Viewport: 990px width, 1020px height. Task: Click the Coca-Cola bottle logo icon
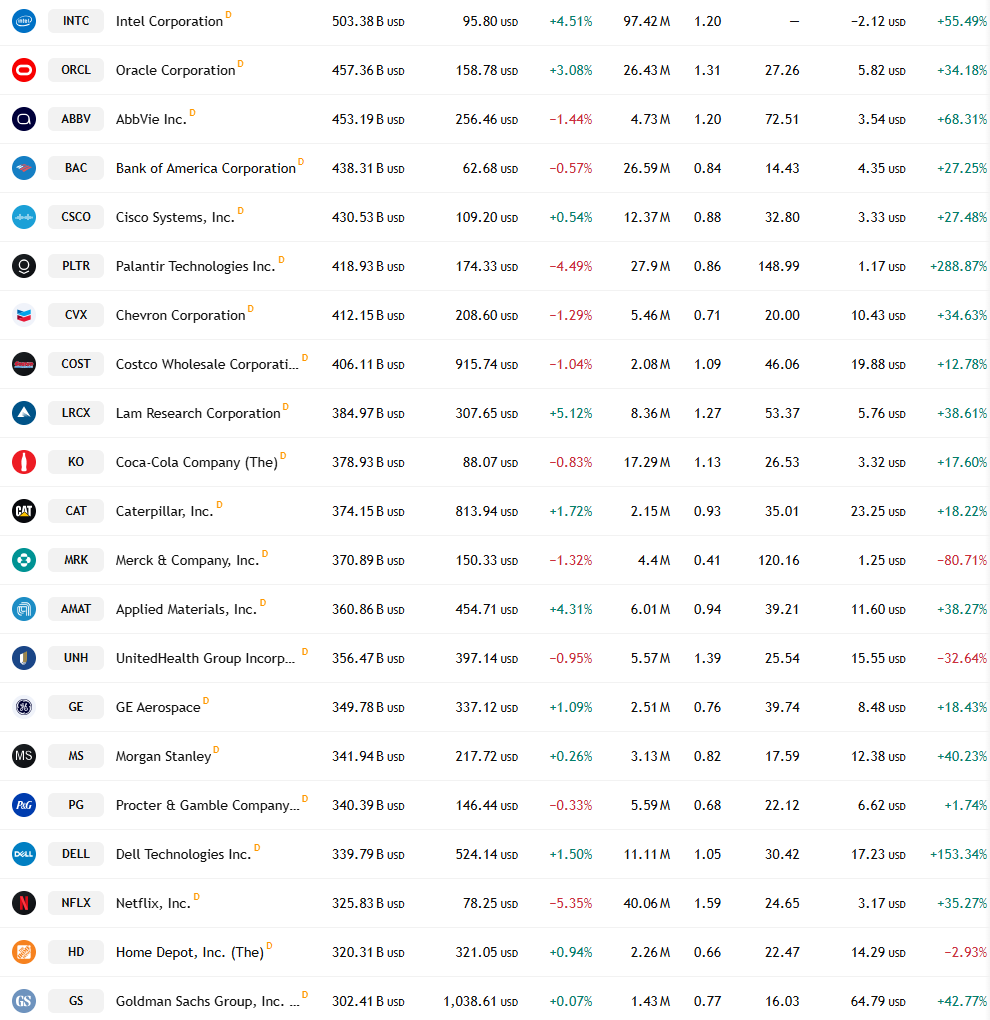24,462
